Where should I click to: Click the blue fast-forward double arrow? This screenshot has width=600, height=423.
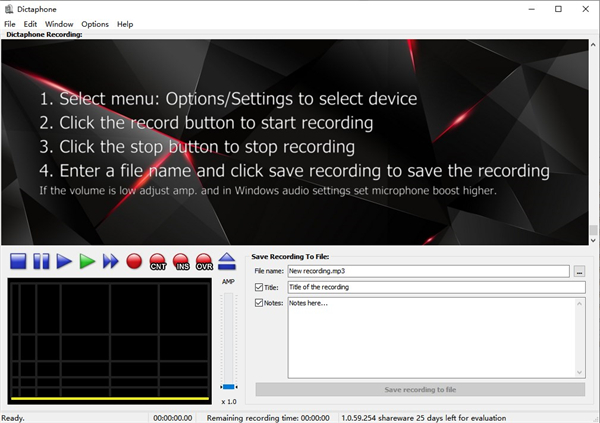coord(111,261)
